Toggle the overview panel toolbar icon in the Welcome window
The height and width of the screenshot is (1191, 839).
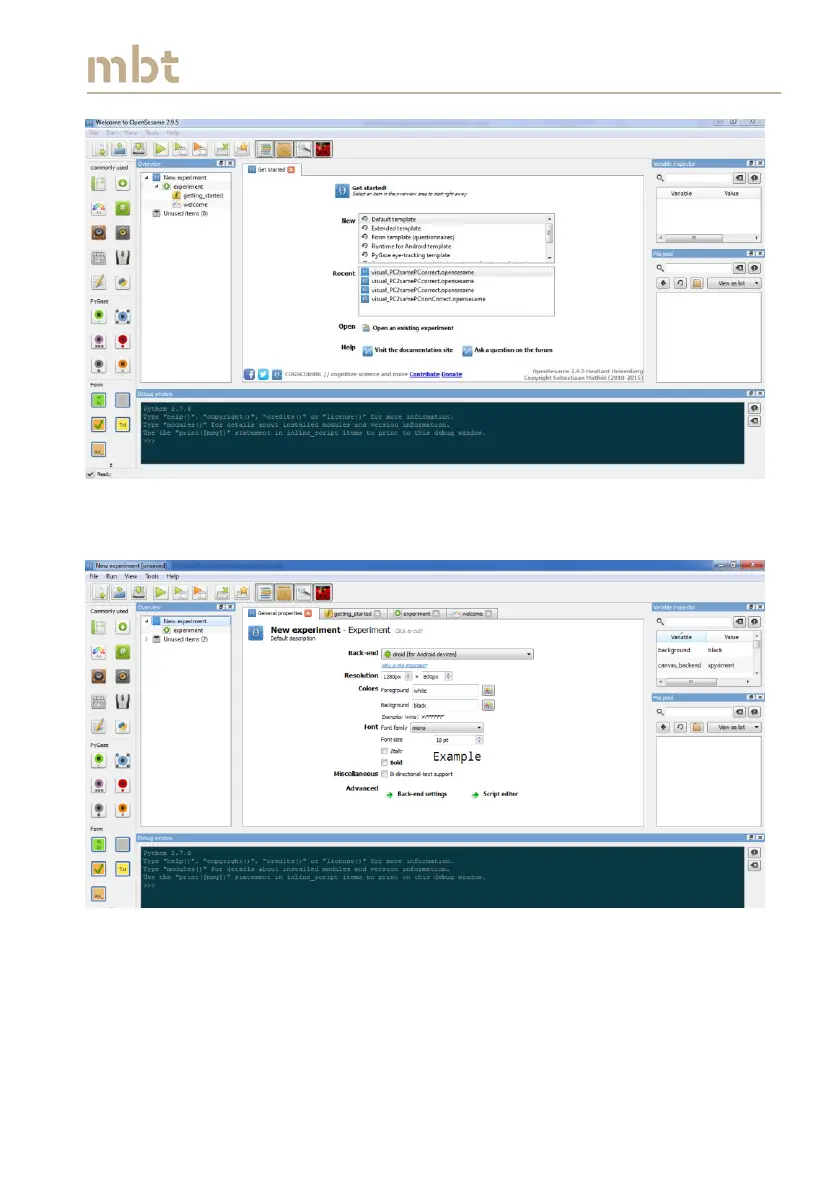(x=264, y=149)
